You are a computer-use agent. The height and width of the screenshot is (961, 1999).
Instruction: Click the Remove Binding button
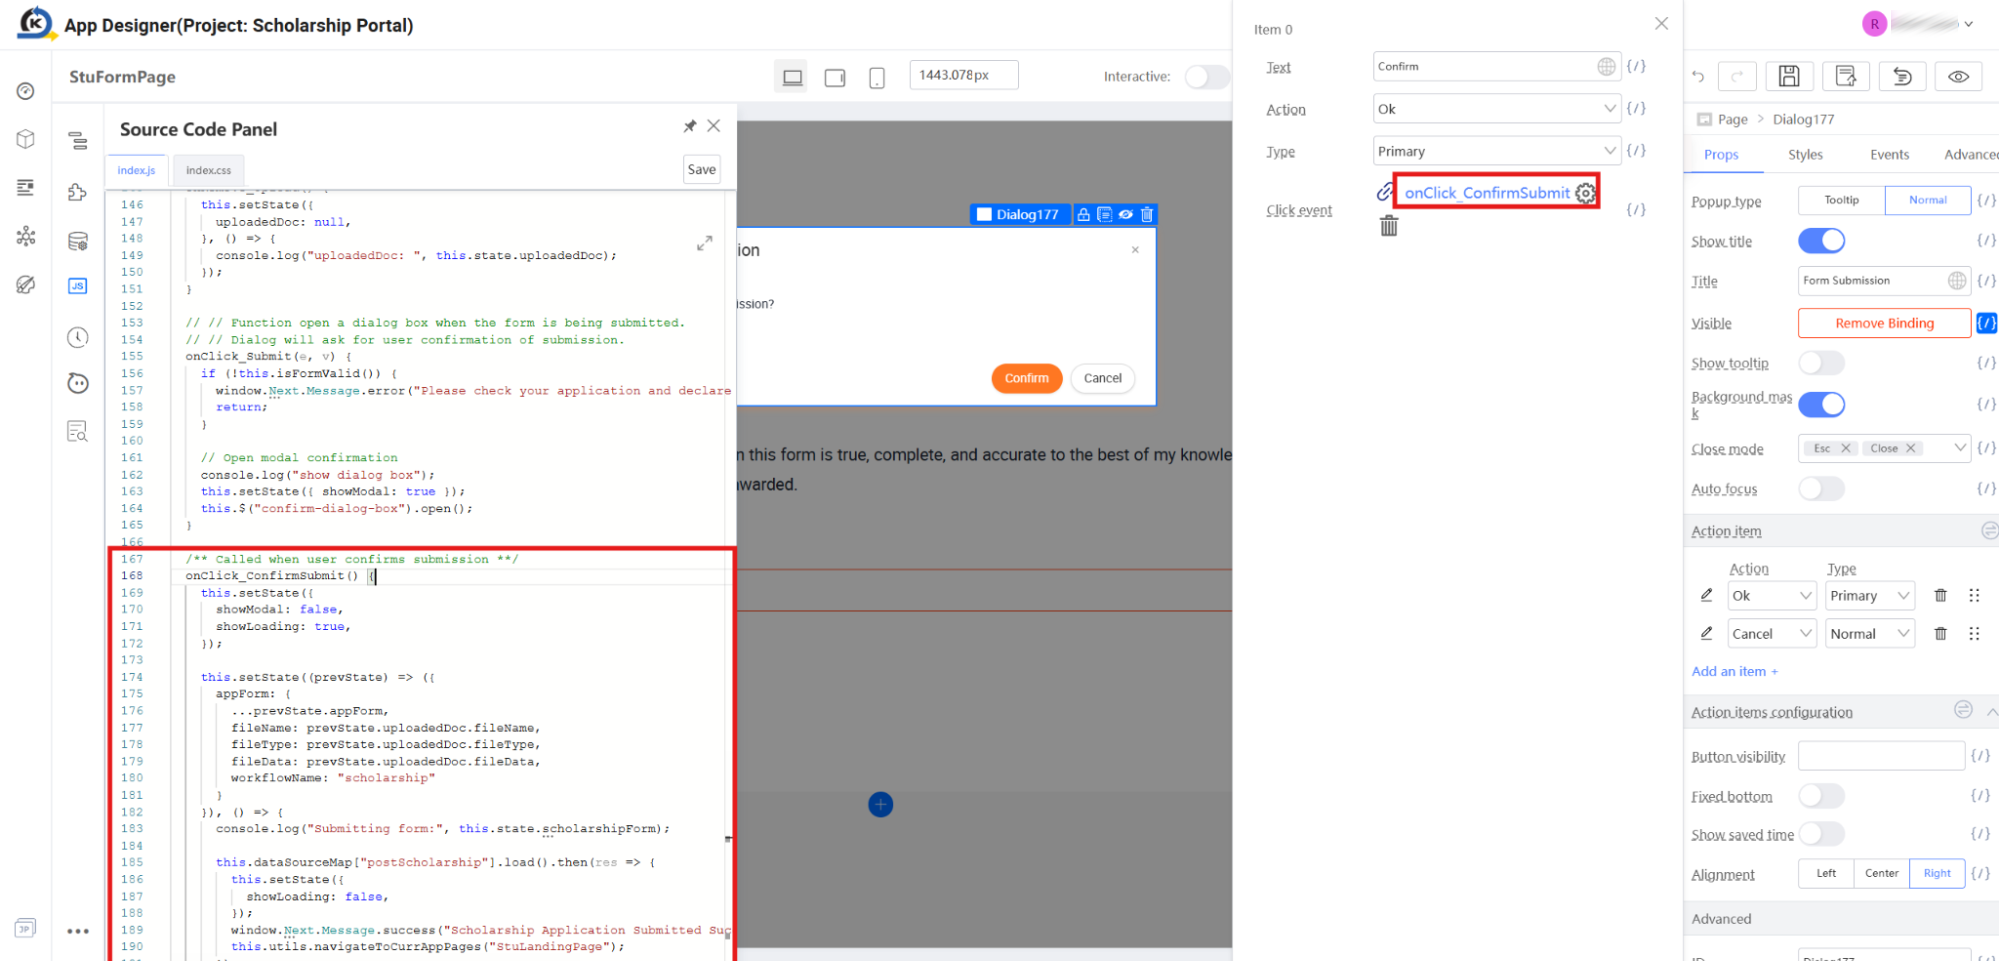1884,323
